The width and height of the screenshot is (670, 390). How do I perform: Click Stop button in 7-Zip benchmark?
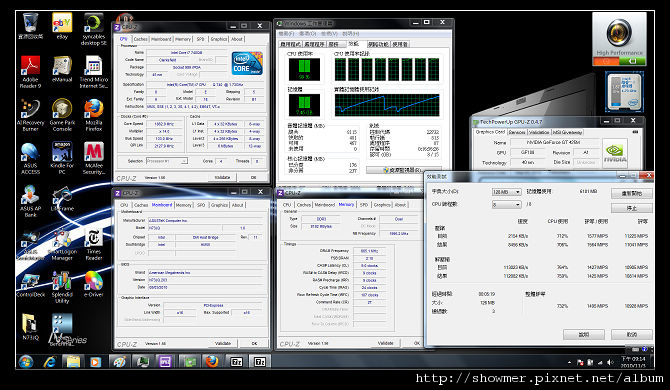coord(632,208)
